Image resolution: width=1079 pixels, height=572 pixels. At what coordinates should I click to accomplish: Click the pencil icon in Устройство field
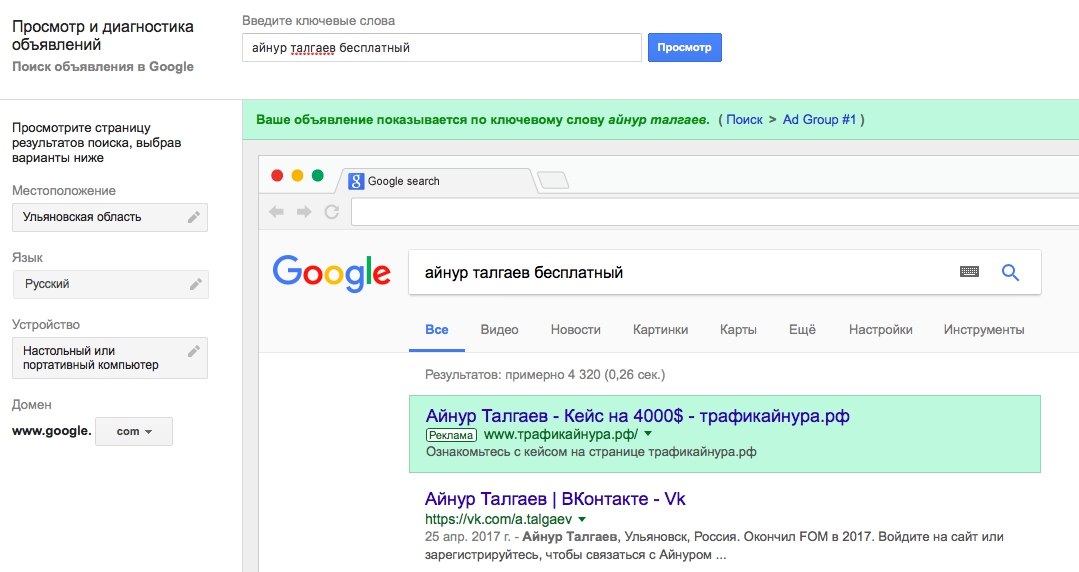194,351
